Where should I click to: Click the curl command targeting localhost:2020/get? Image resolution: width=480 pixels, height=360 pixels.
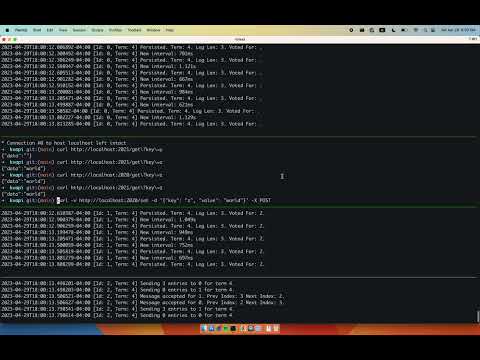click(110, 175)
